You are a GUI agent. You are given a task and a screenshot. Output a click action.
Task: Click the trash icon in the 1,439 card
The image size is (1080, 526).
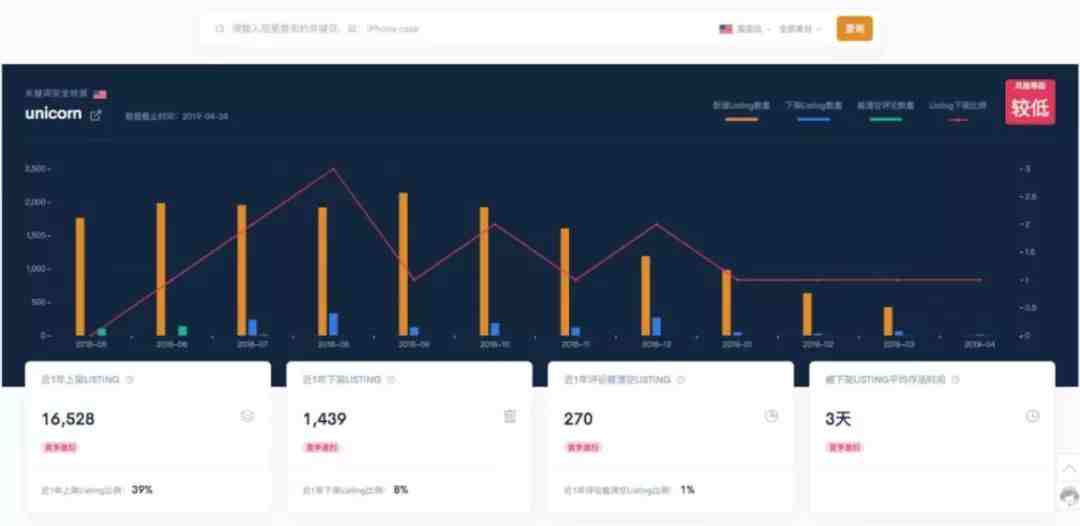pyautogui.click(x=510, y=416)
